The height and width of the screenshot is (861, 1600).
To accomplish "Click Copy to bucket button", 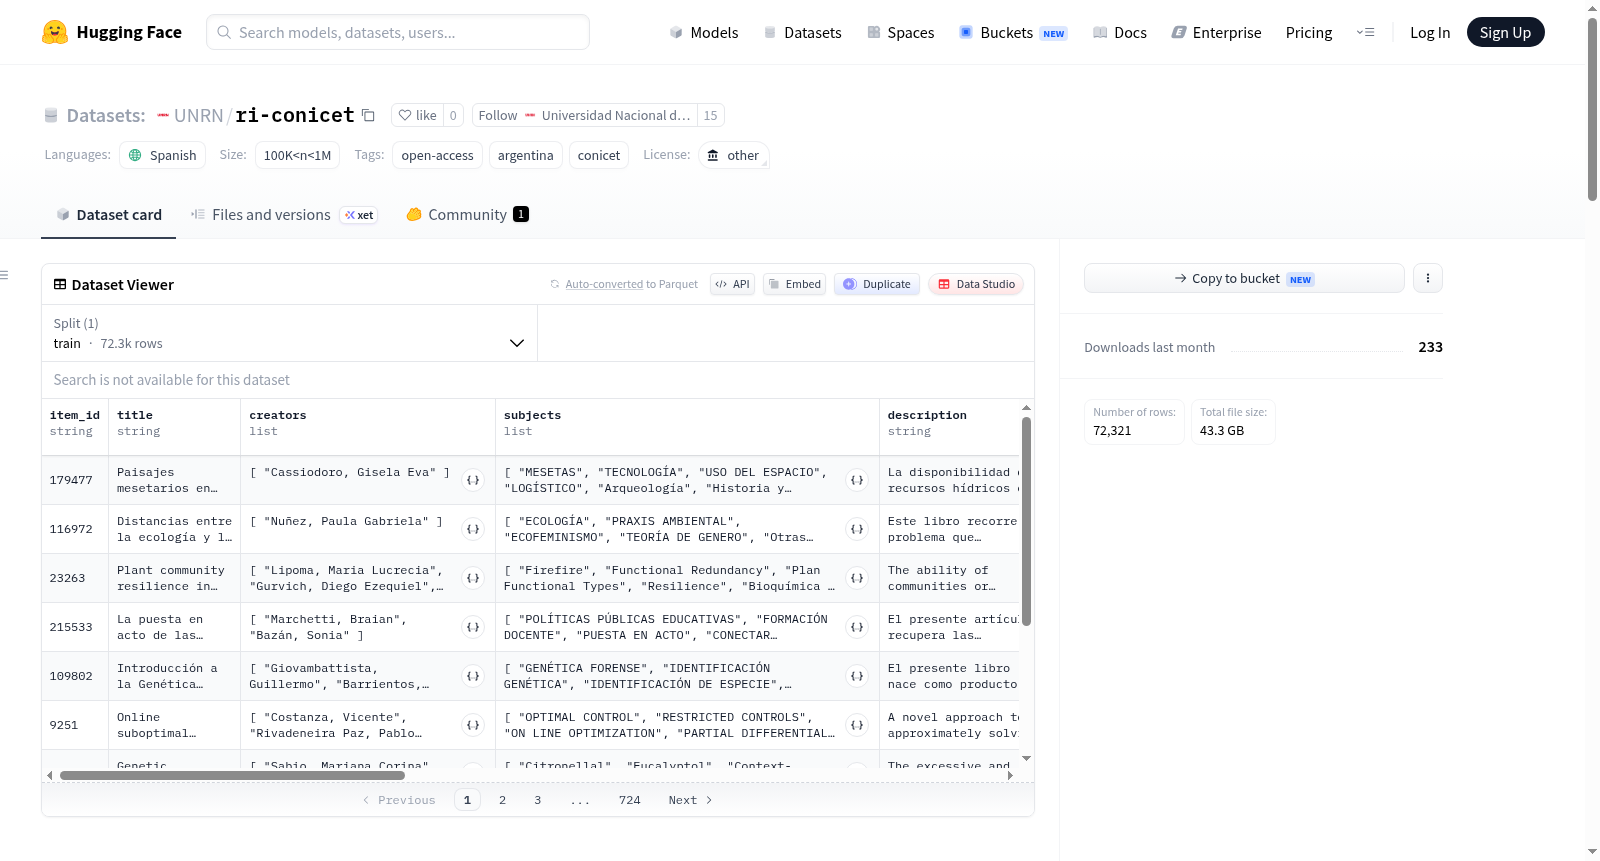I will click(1244, 278).
